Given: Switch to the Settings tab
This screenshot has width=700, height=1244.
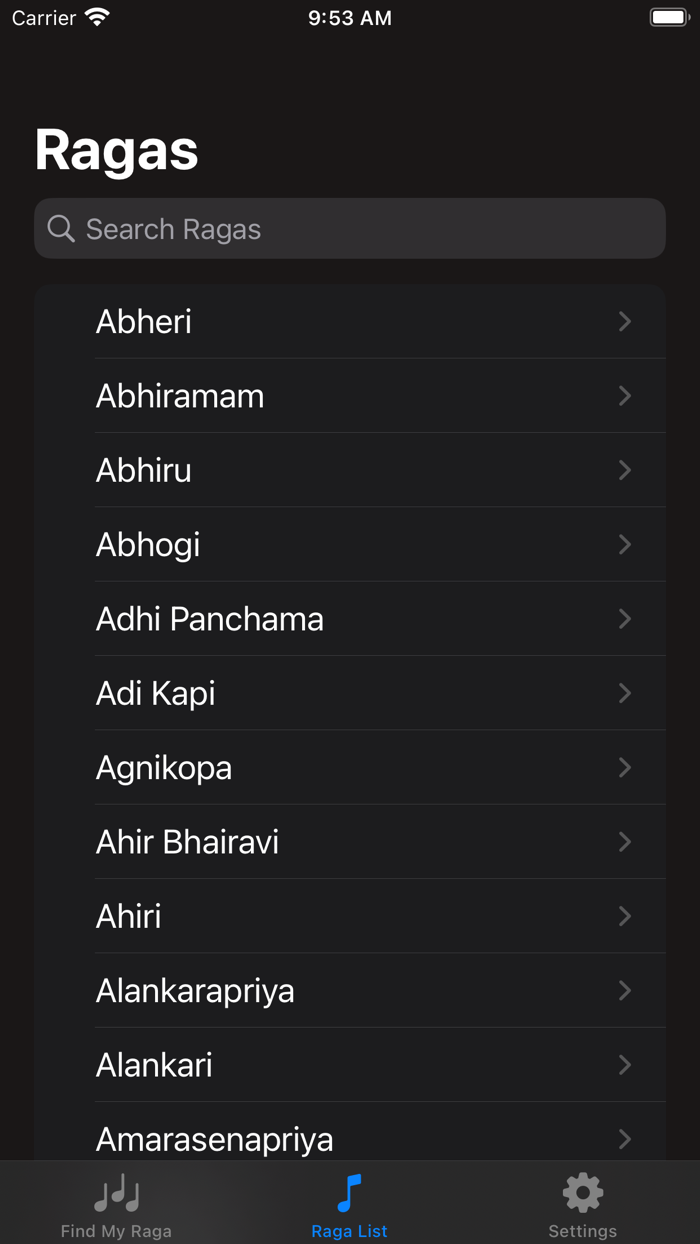Looking at the screenshot, I should [x=581, y=1205].
